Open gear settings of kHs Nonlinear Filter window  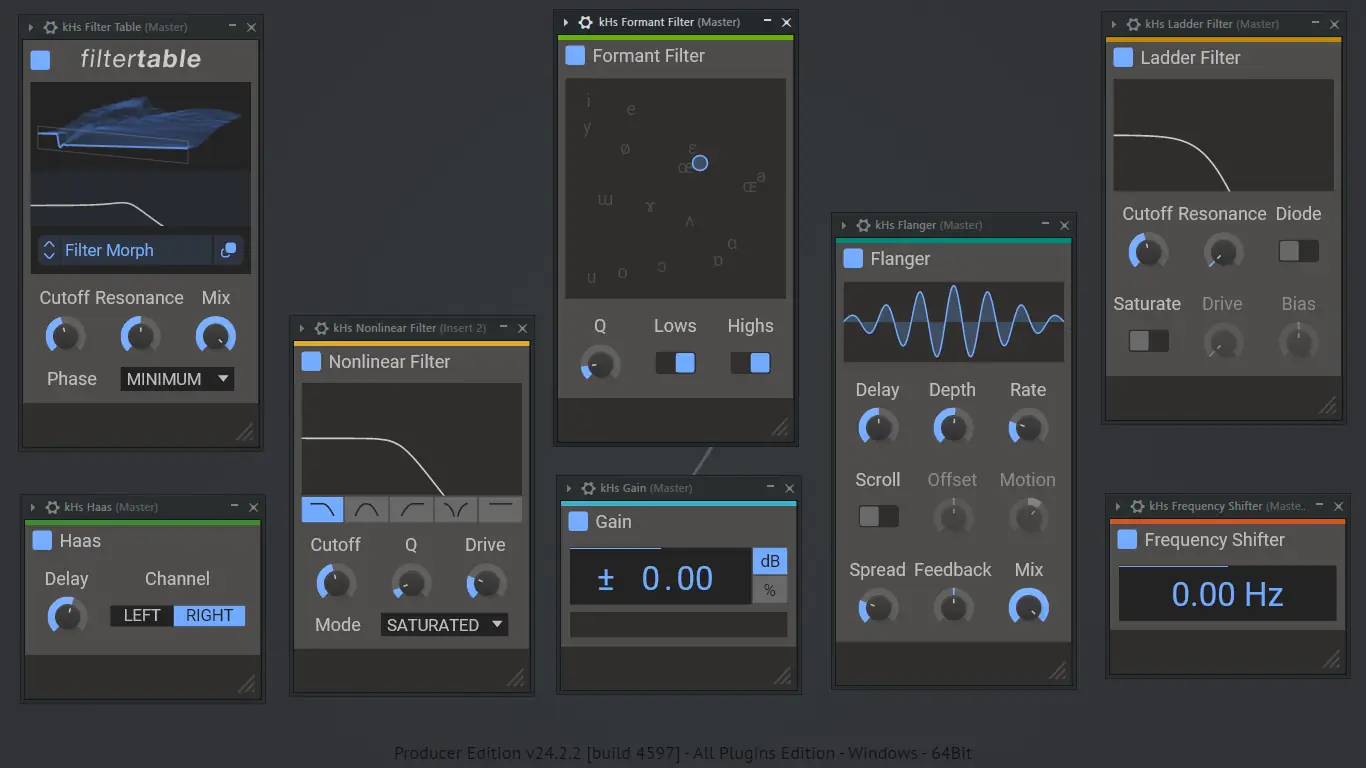tap(321, 328)
